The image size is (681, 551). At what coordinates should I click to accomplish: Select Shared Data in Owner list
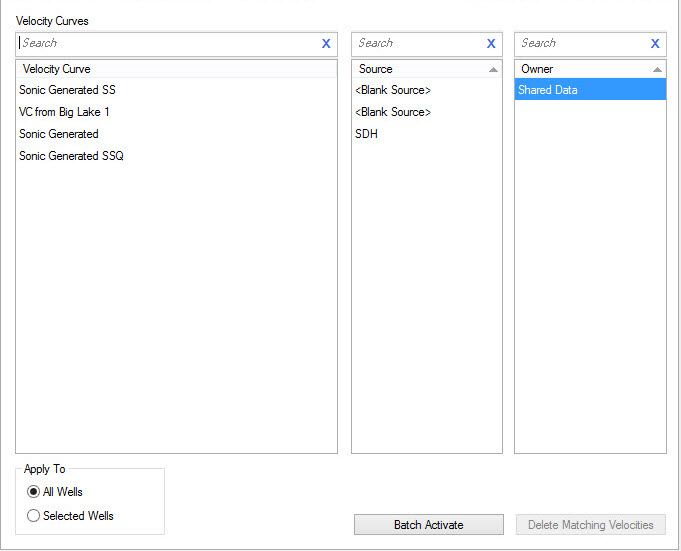(548, 90)
